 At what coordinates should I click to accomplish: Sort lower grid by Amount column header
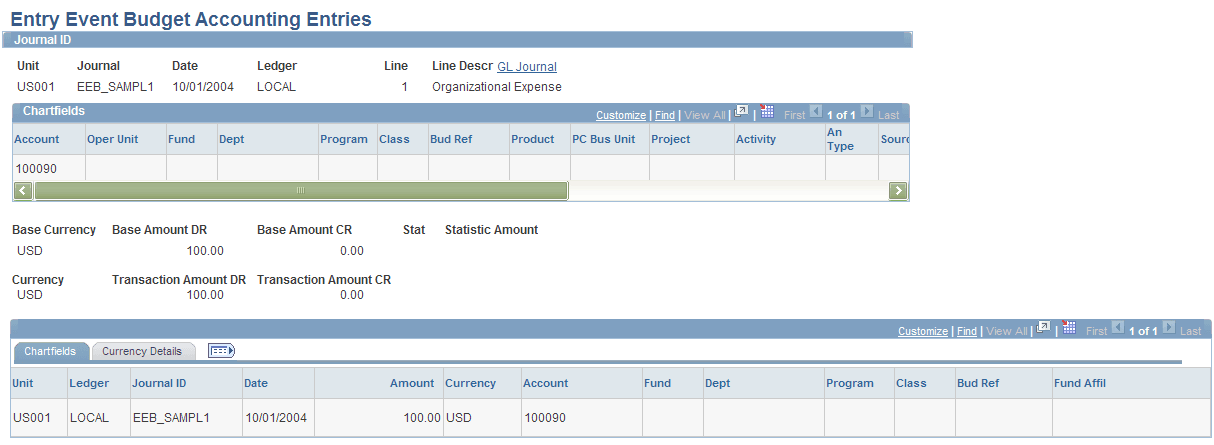pyautogui.click(x=412, y=383)
